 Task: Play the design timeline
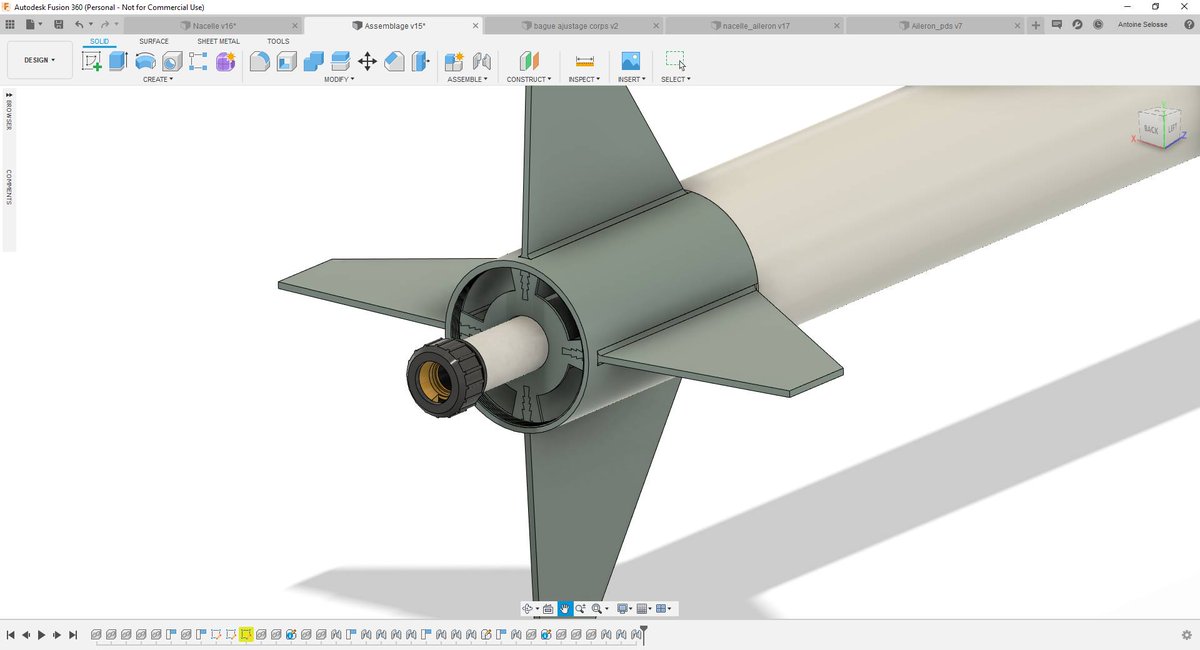(x=41, y=634)
